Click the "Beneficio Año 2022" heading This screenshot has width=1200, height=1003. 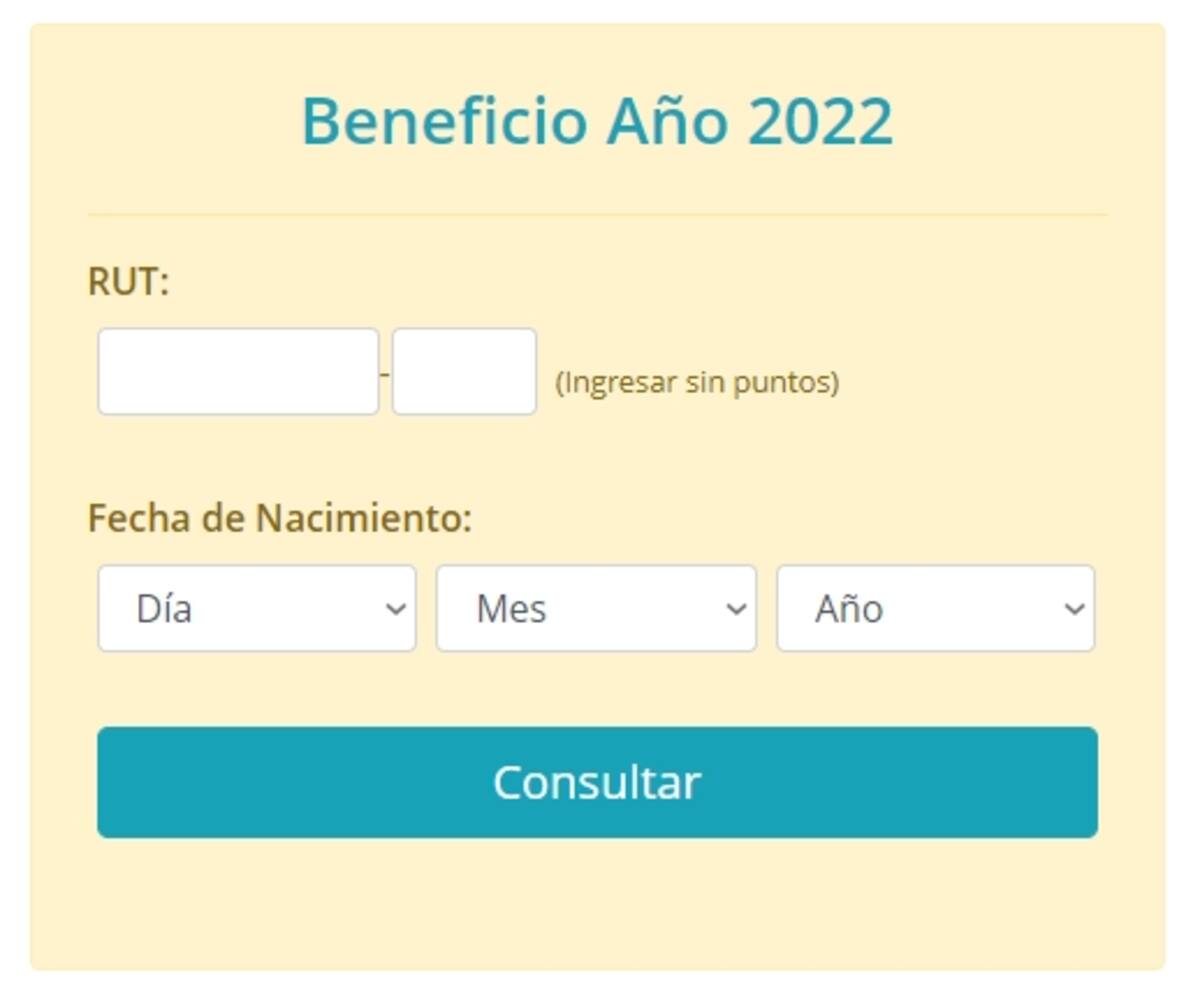597,122
